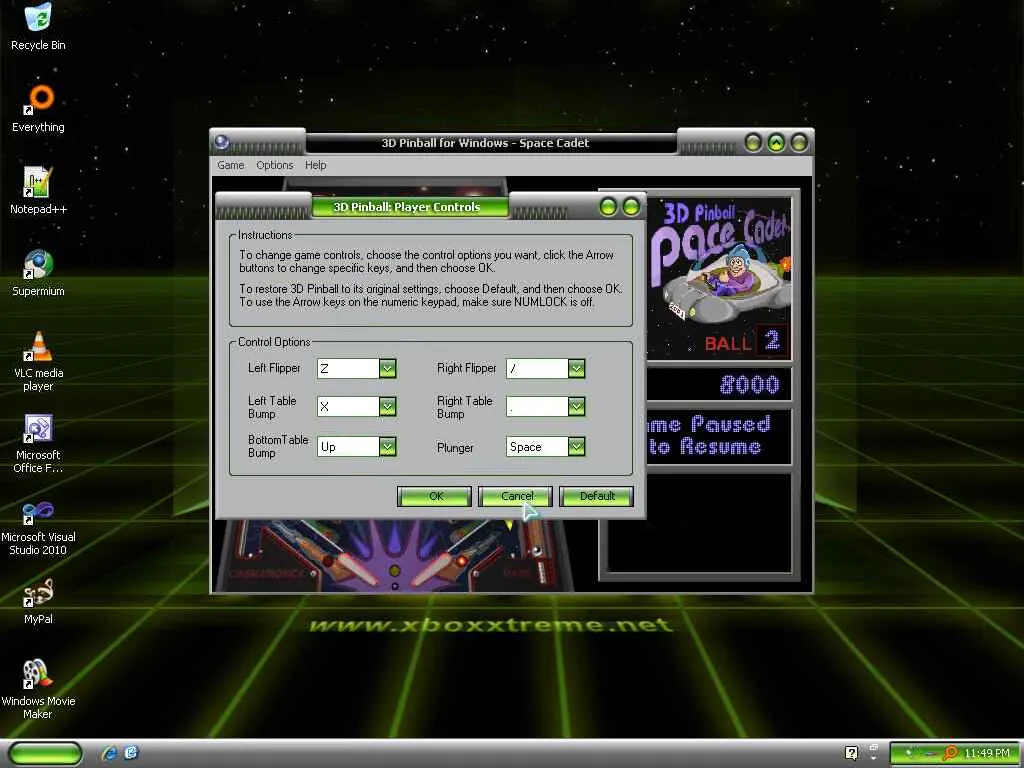Click the green Start button
This screenshot has width=1024, height=768.
coord(46,753)
